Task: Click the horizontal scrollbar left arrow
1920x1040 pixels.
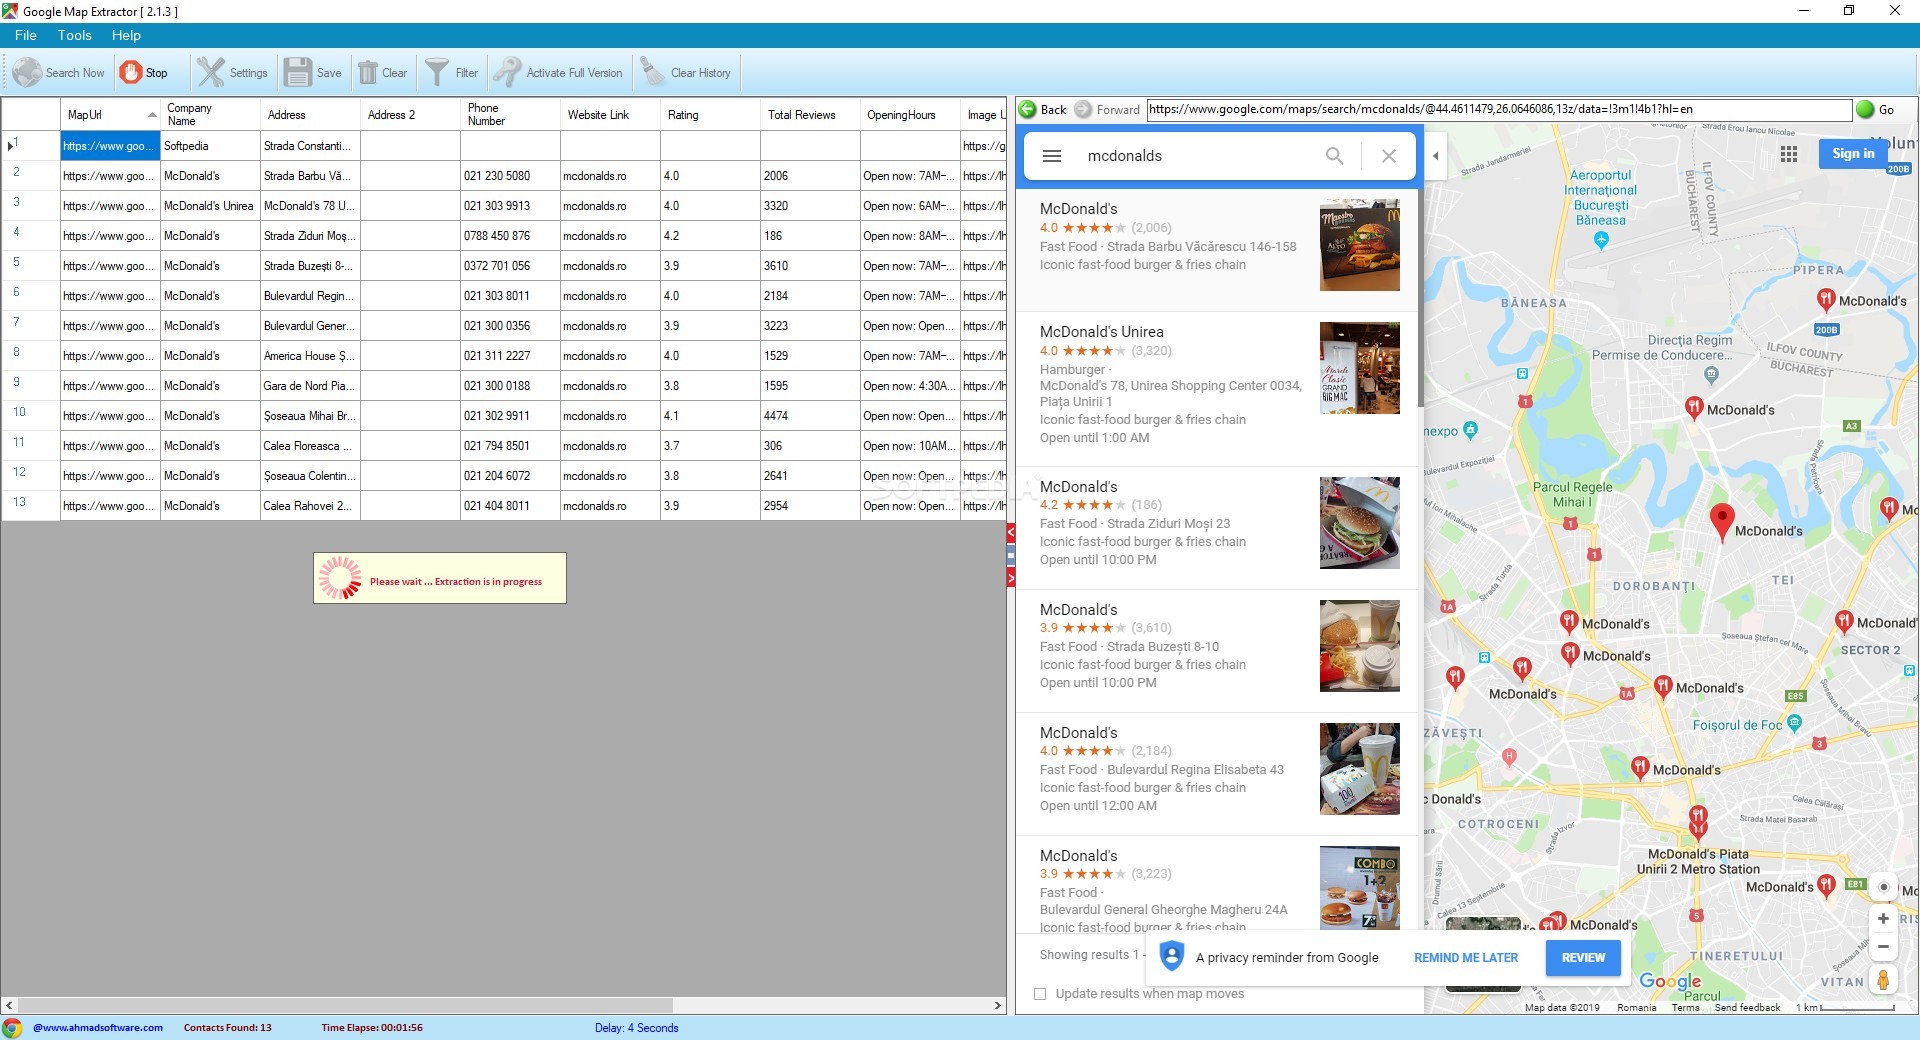Action: pyautogui.click(x=9, y=1005)
